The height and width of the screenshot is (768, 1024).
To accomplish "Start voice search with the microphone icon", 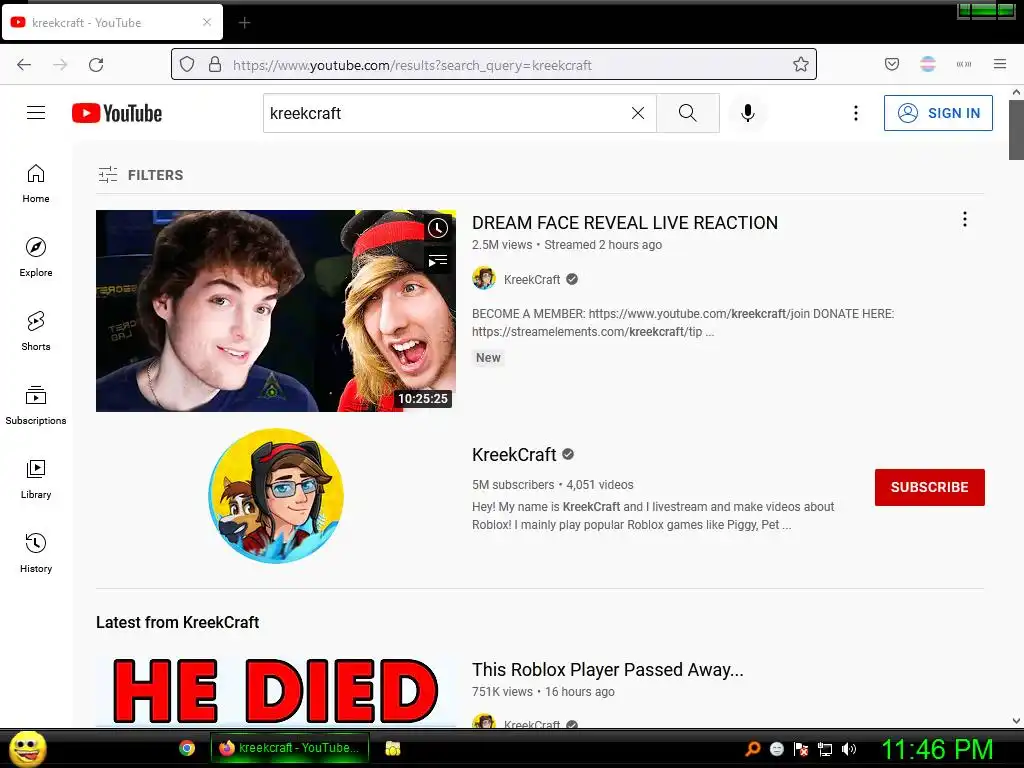I will pyautogui.click(x=748, y=113).
